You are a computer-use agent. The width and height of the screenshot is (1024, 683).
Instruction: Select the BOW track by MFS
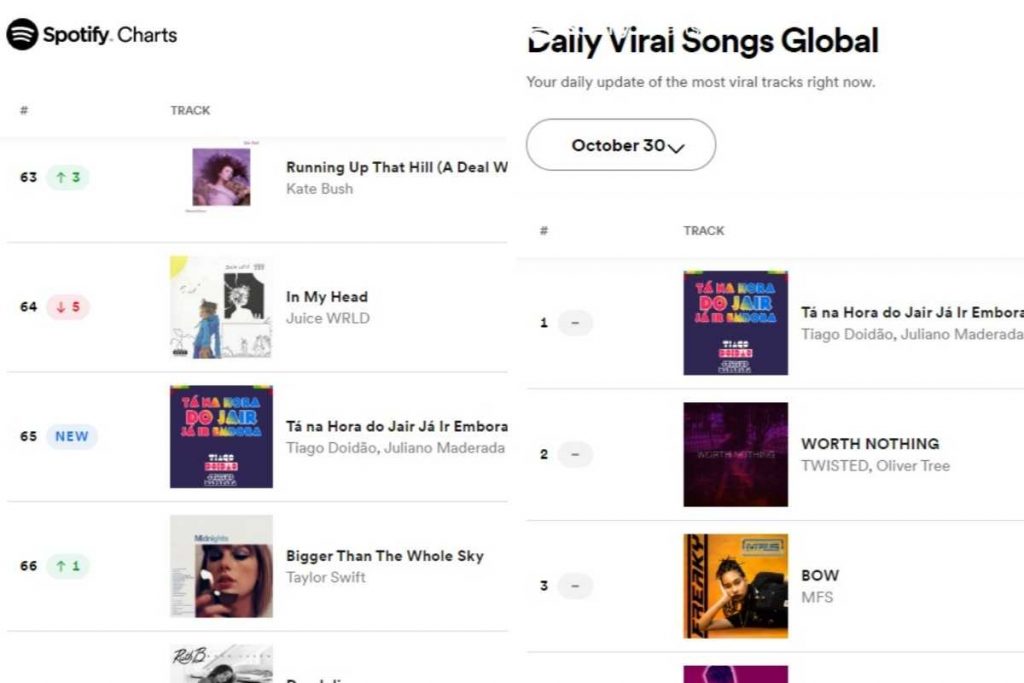820,575
